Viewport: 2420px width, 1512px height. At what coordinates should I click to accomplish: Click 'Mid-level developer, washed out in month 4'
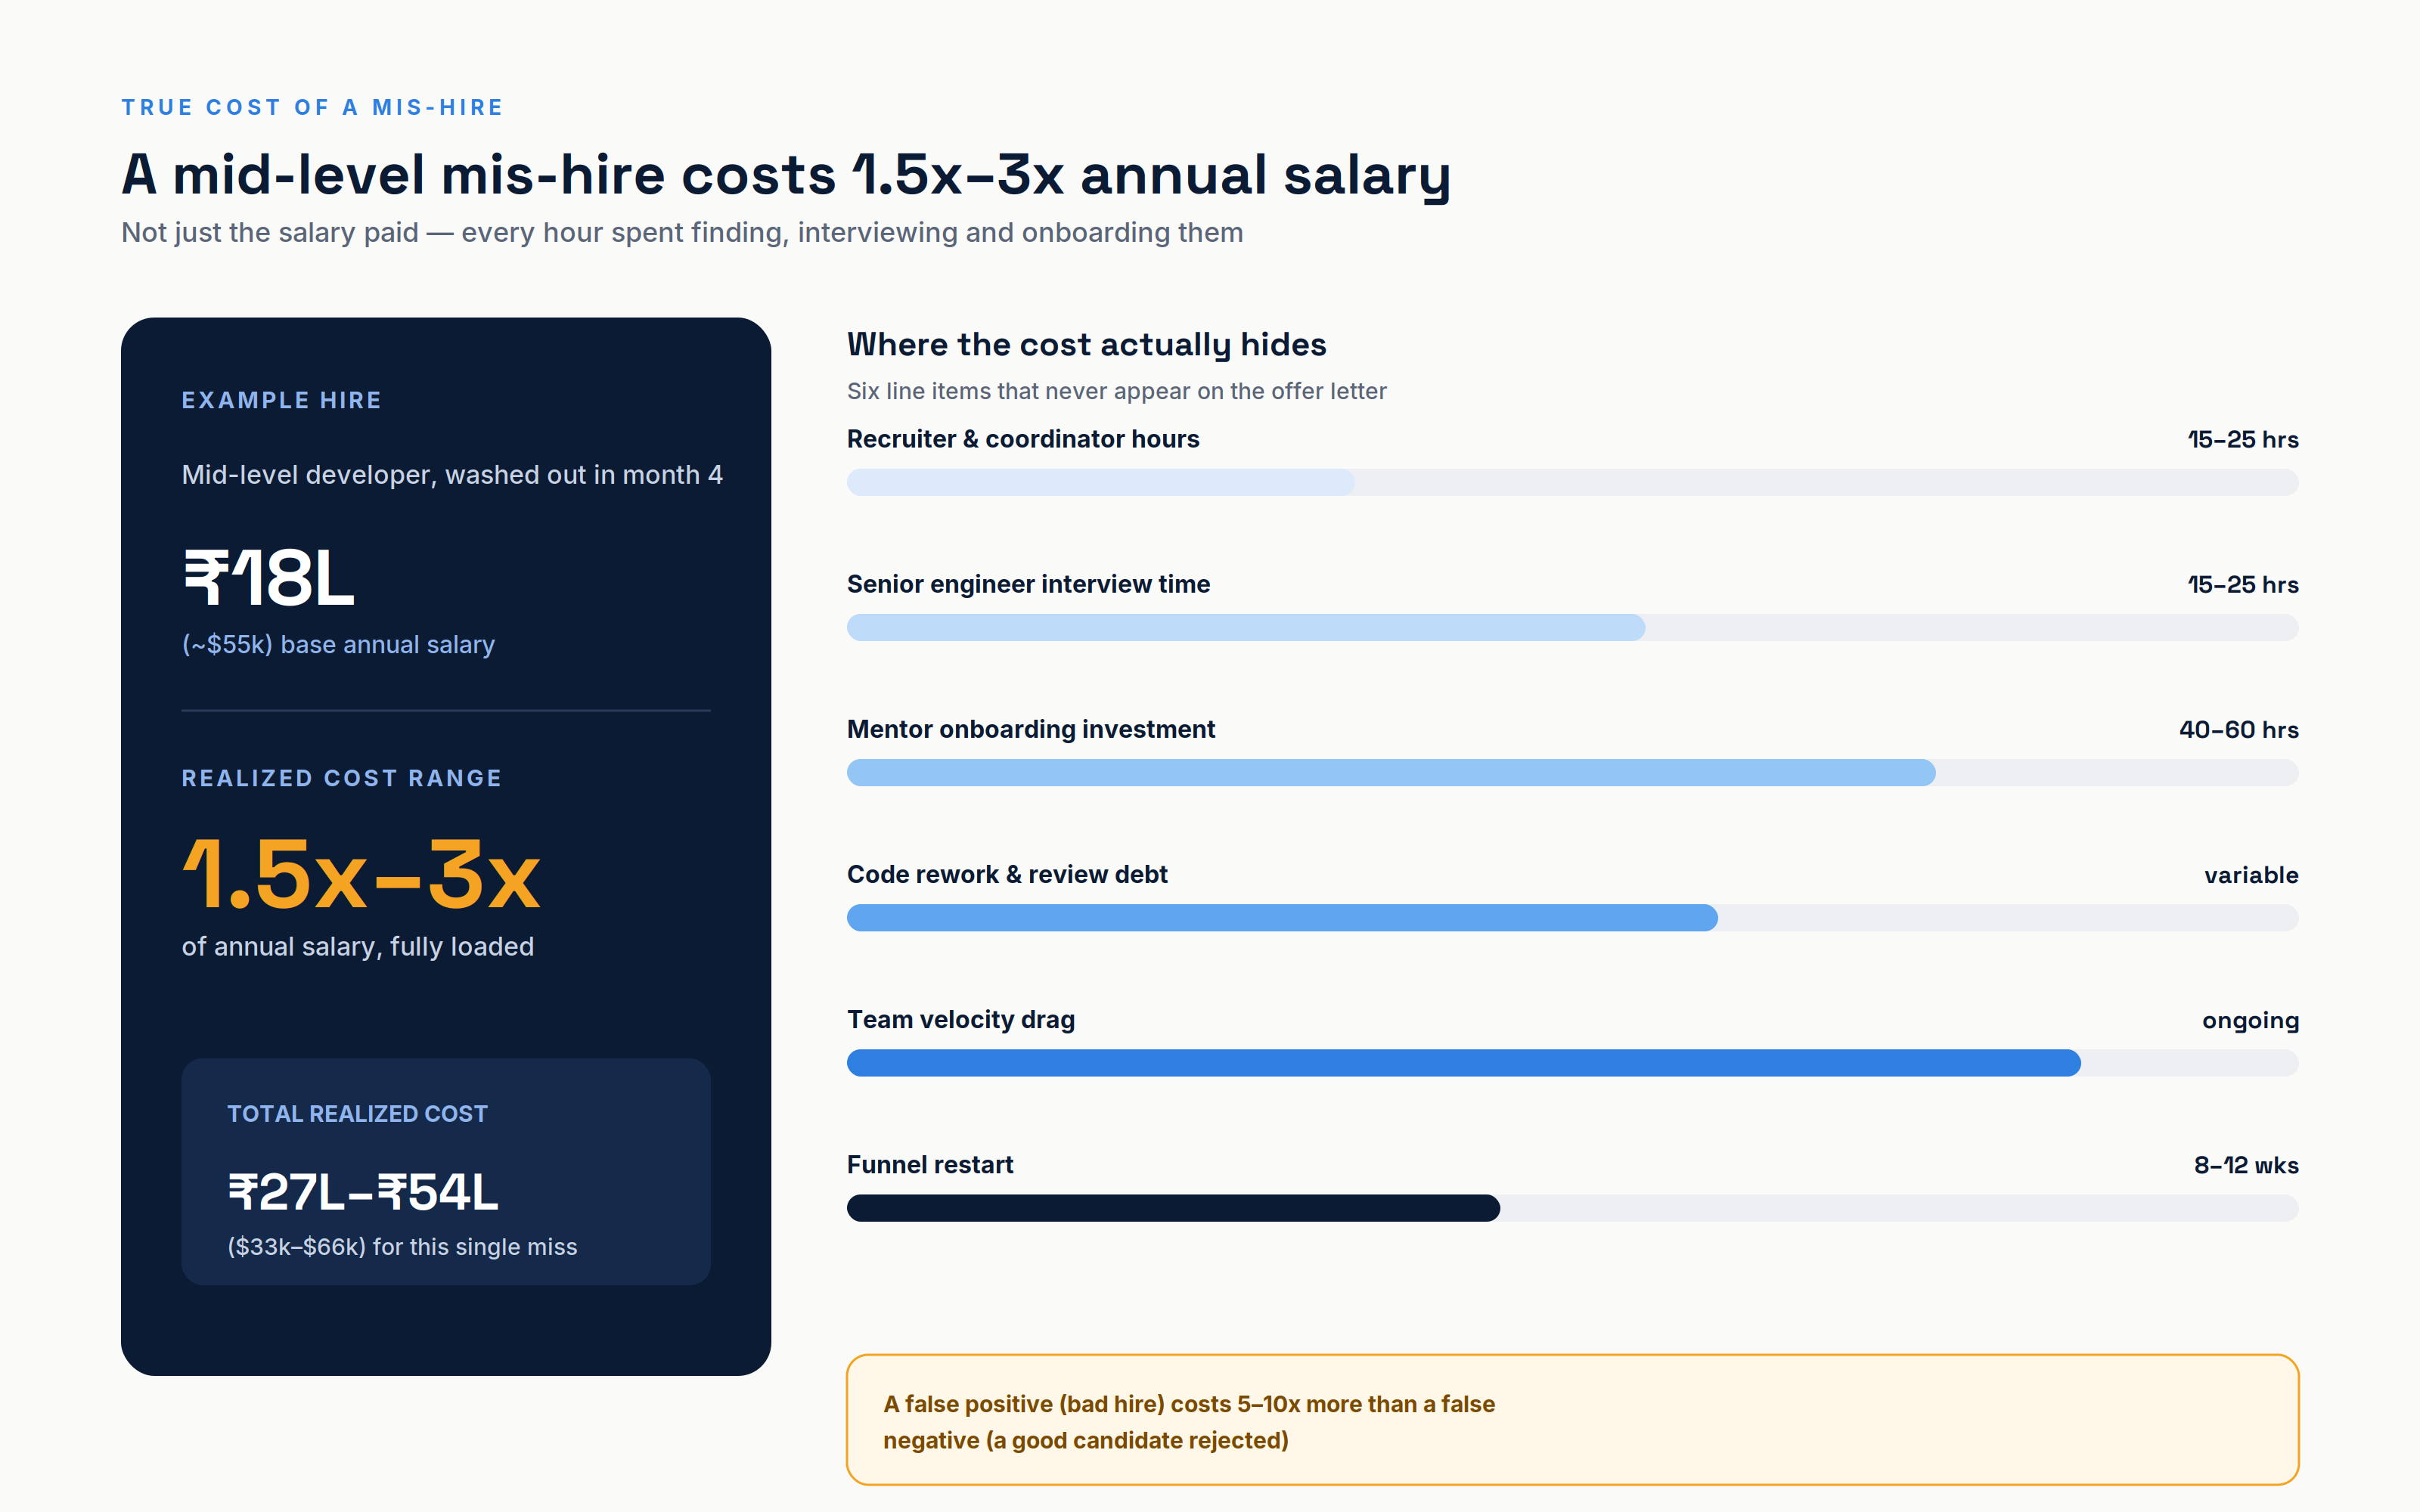click(x=452, y=475)
